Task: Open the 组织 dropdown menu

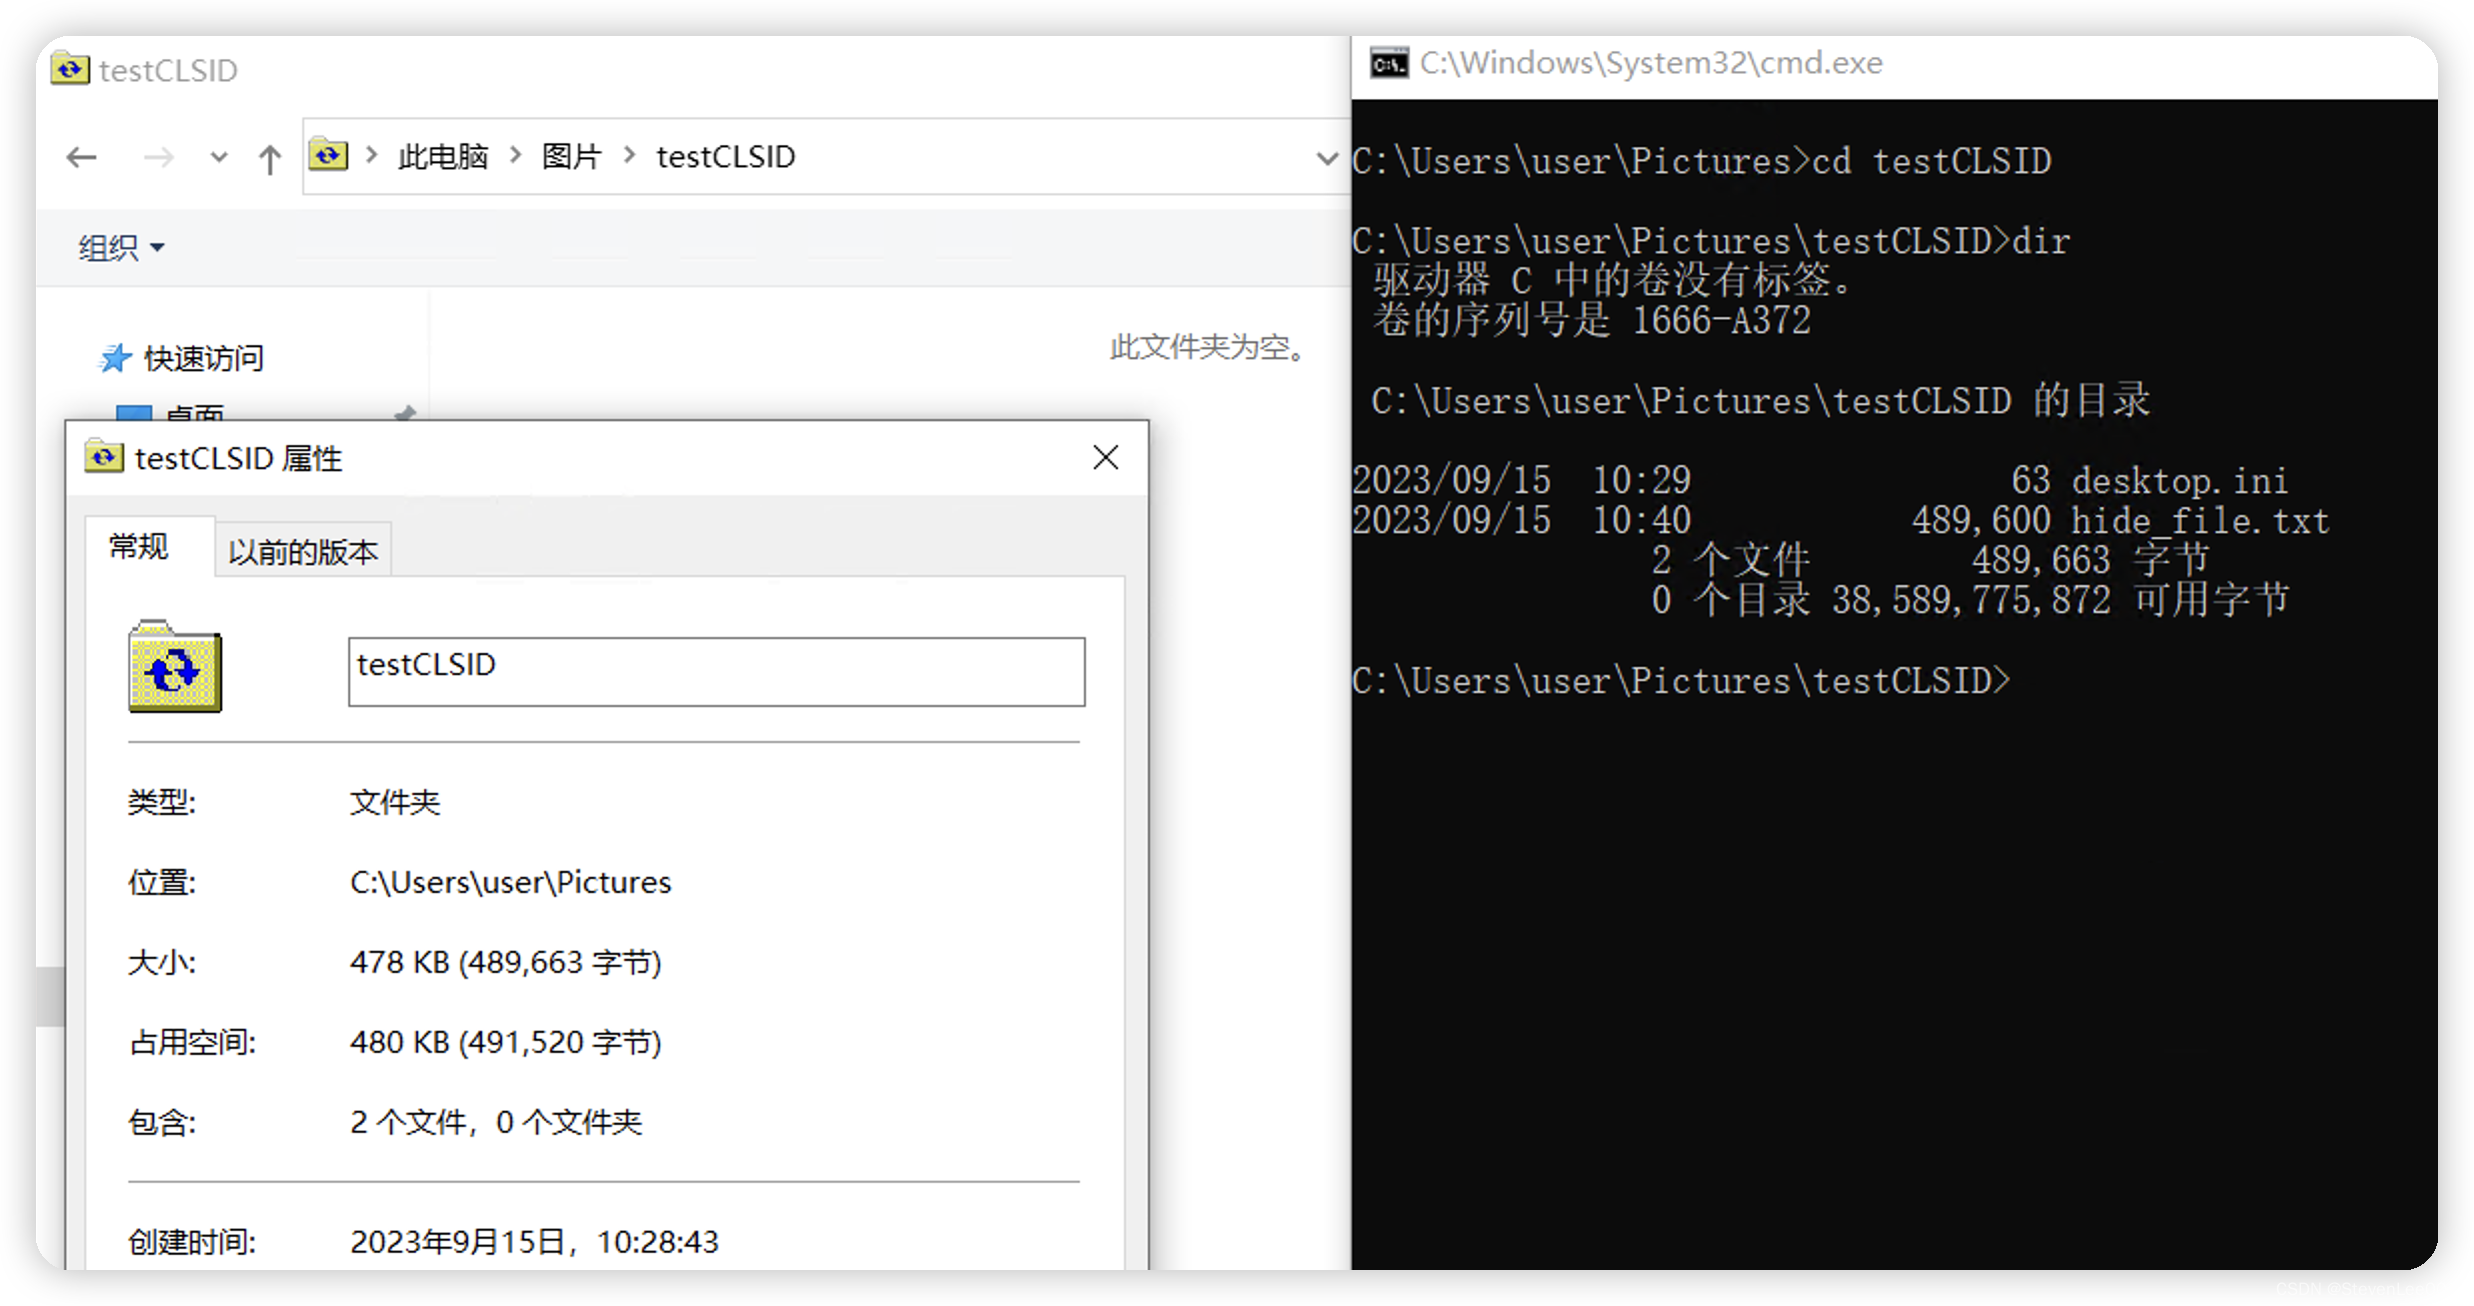Action: (x=121, y=247)
